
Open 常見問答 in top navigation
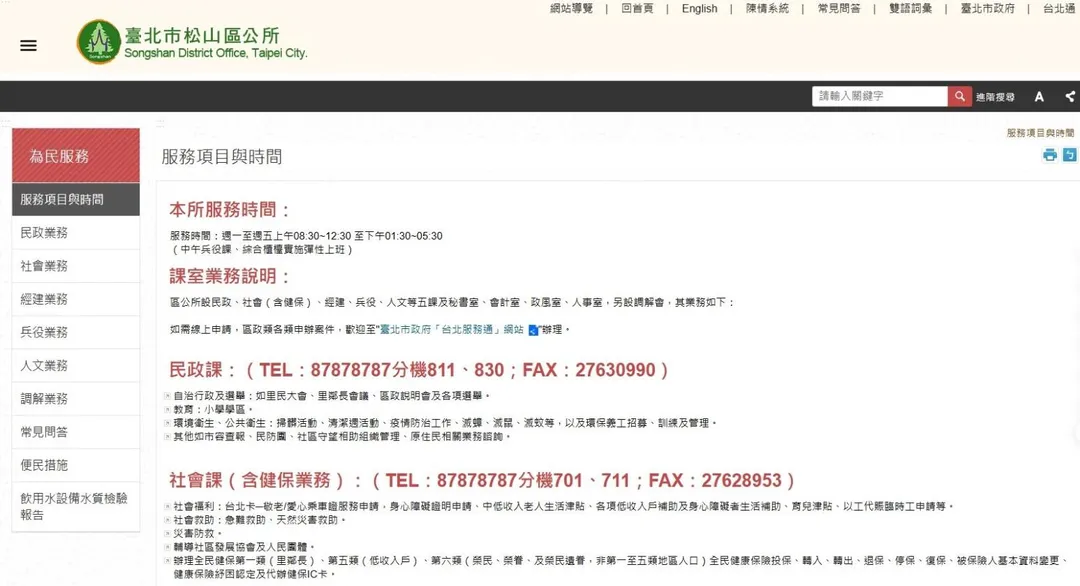pyautogui.click(x=839, y=8)
